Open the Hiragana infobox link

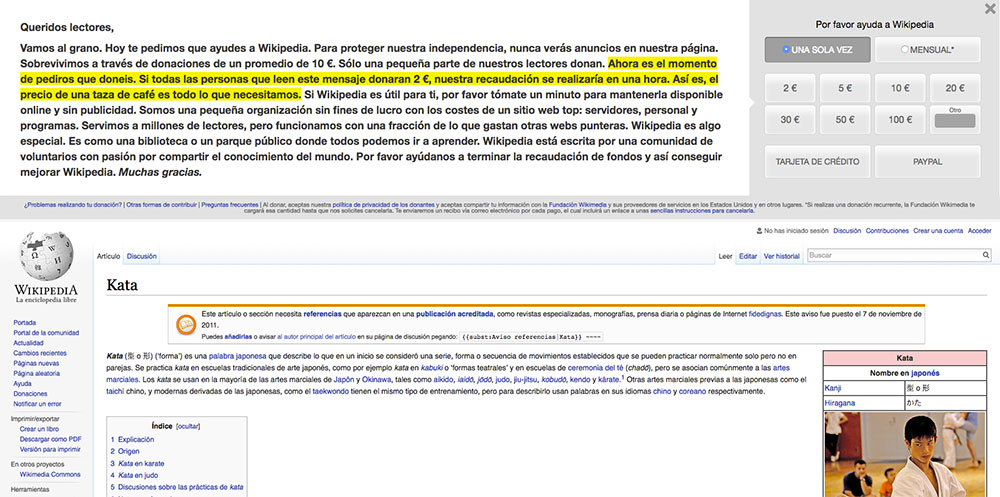click(x=840, y=403)
